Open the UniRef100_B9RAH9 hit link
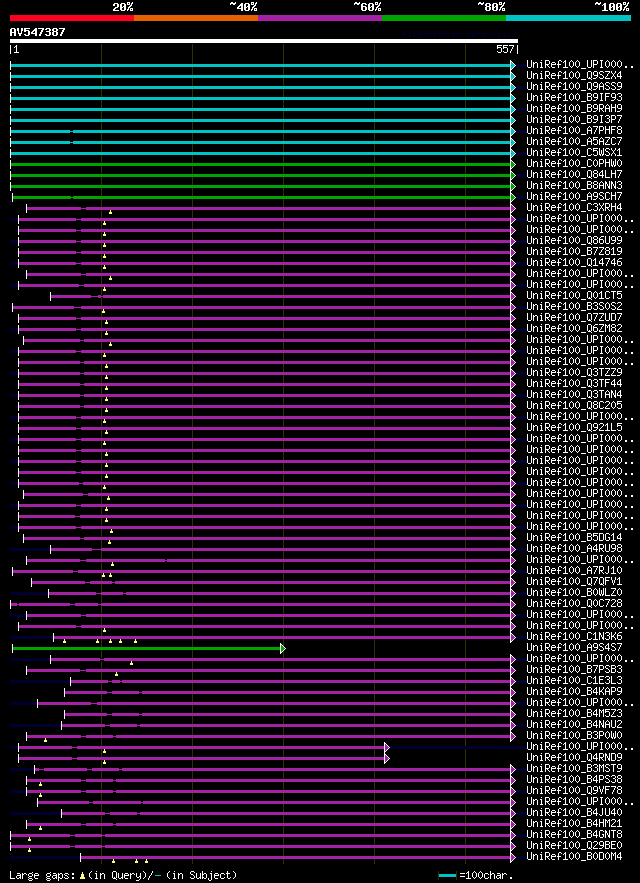 coord(574,109)
